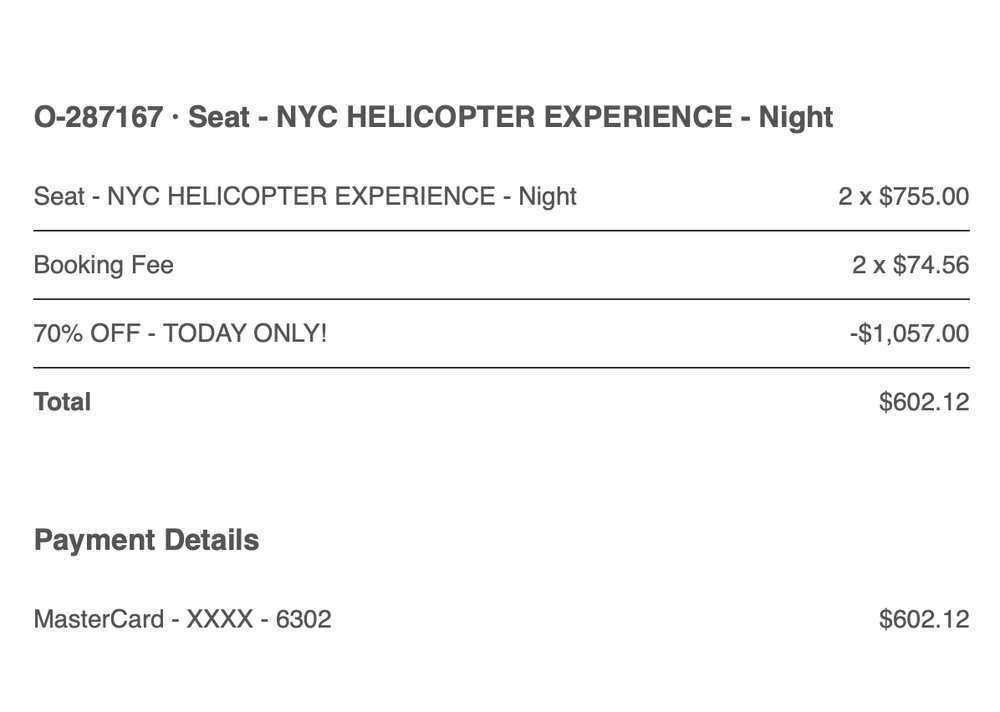The image size is (1000, 712).
Task: Click the $602.12 amount beside MasterCard
Action: click(x=924, y=619)
